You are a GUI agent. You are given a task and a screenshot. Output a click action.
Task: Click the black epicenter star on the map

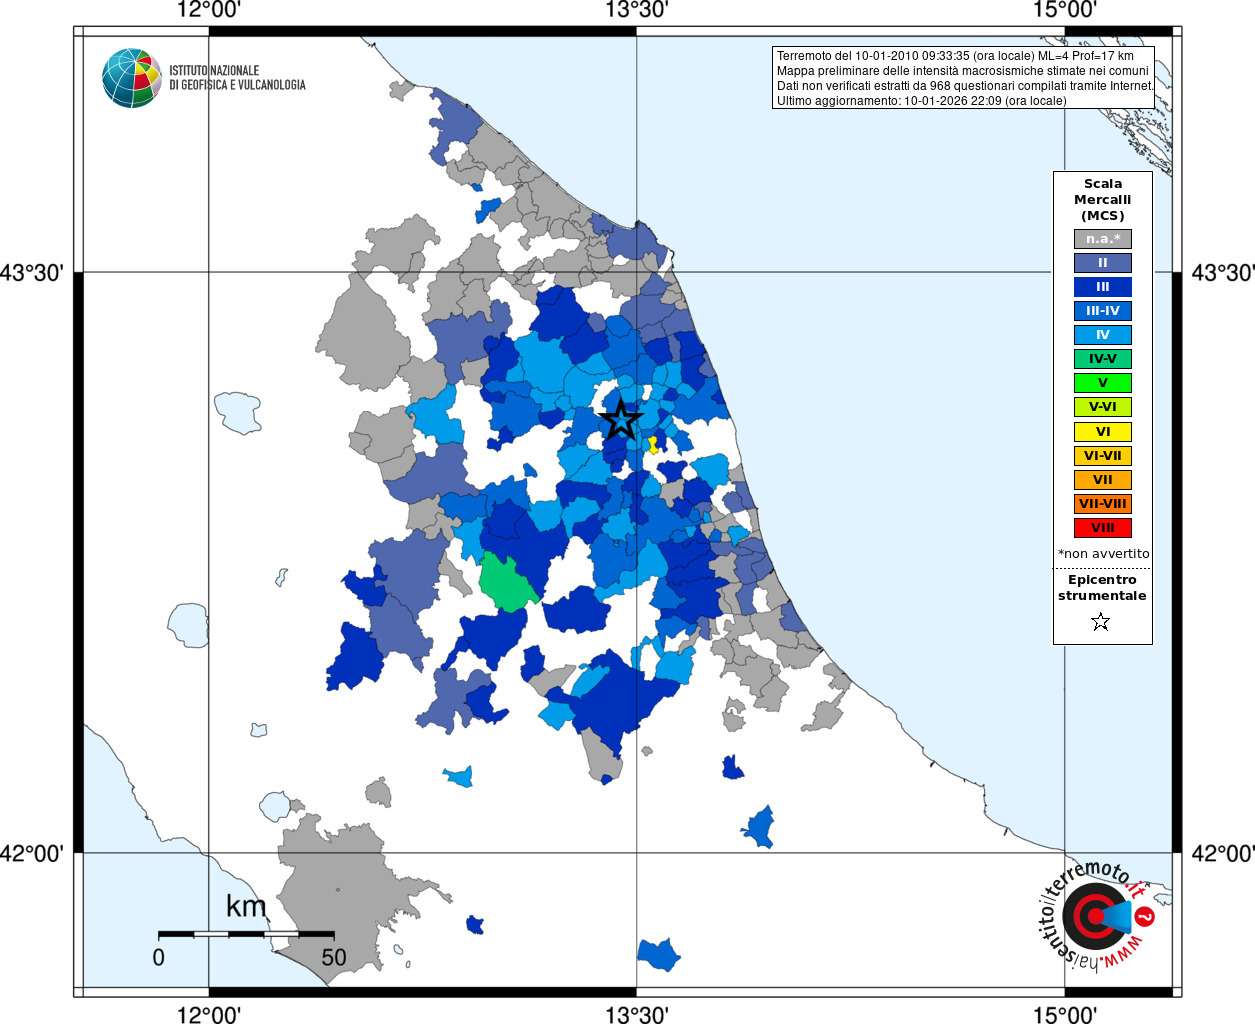621,419
